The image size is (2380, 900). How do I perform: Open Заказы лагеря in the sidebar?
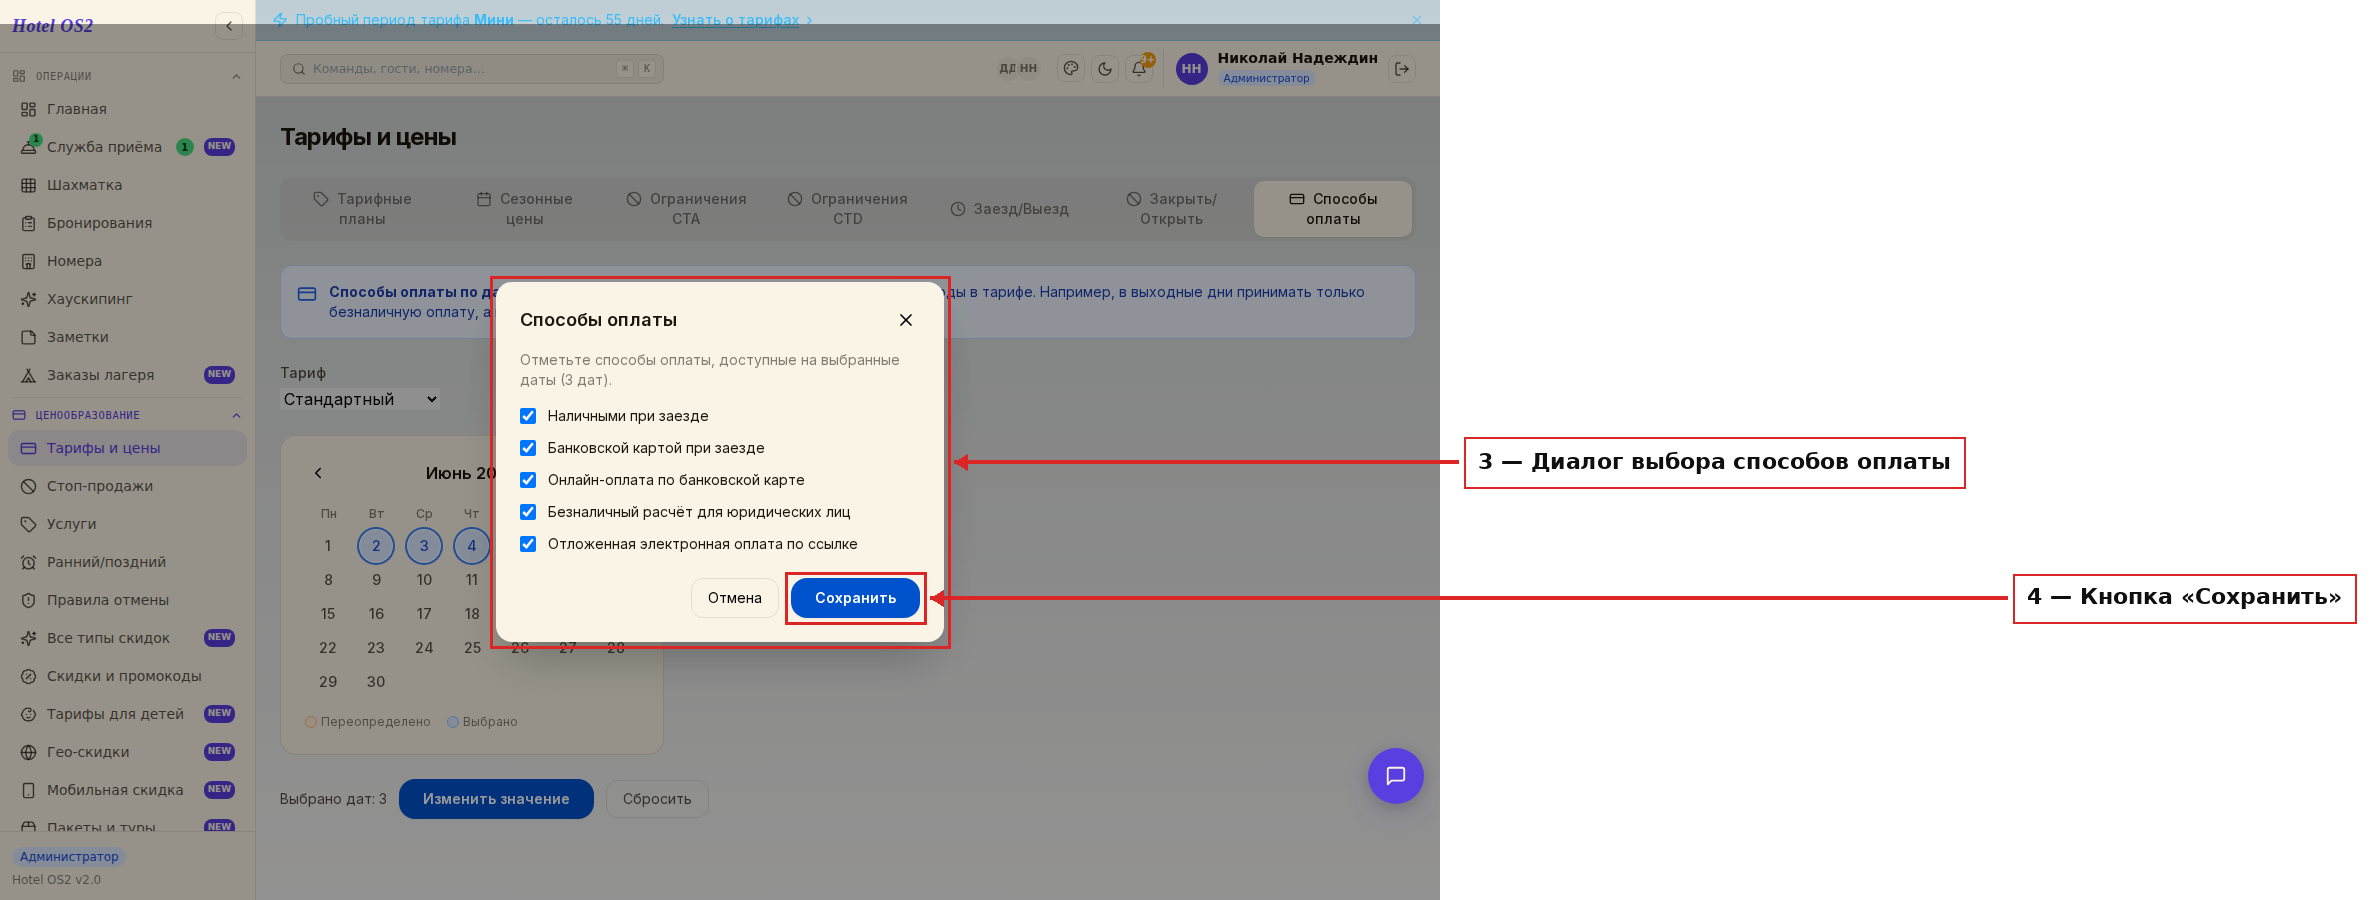coord(127,375)
